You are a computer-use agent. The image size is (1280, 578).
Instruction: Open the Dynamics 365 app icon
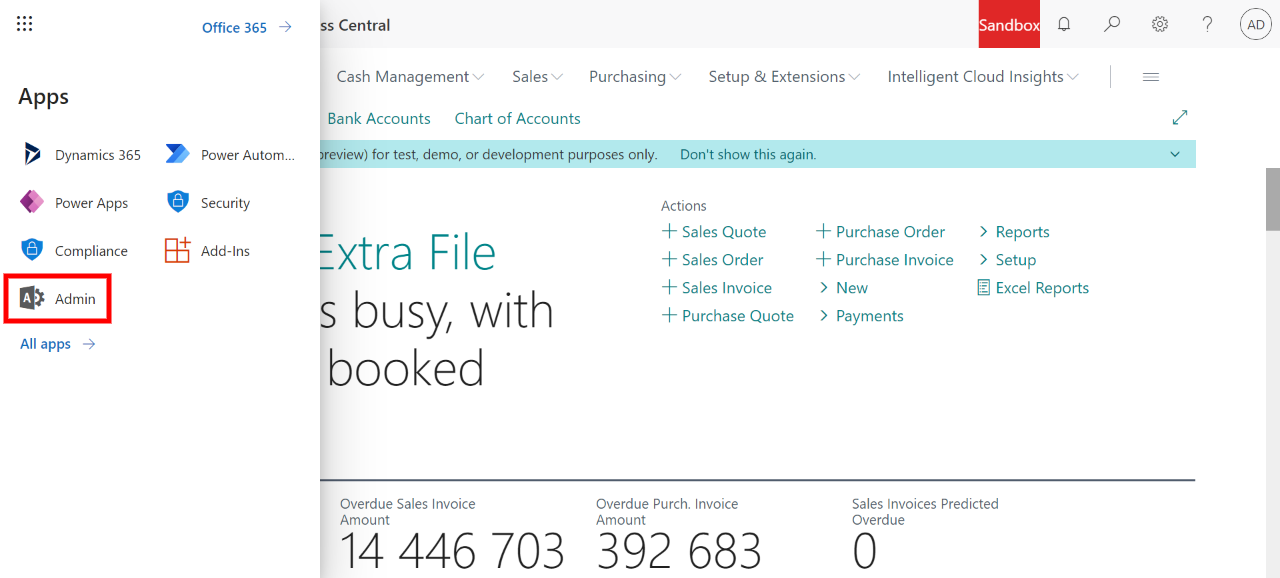33,154
